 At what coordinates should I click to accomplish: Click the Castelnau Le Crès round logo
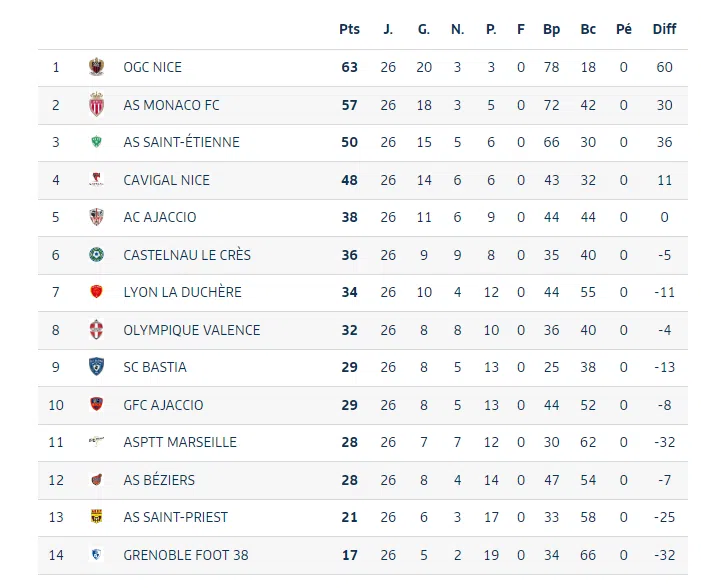(96, 255)
